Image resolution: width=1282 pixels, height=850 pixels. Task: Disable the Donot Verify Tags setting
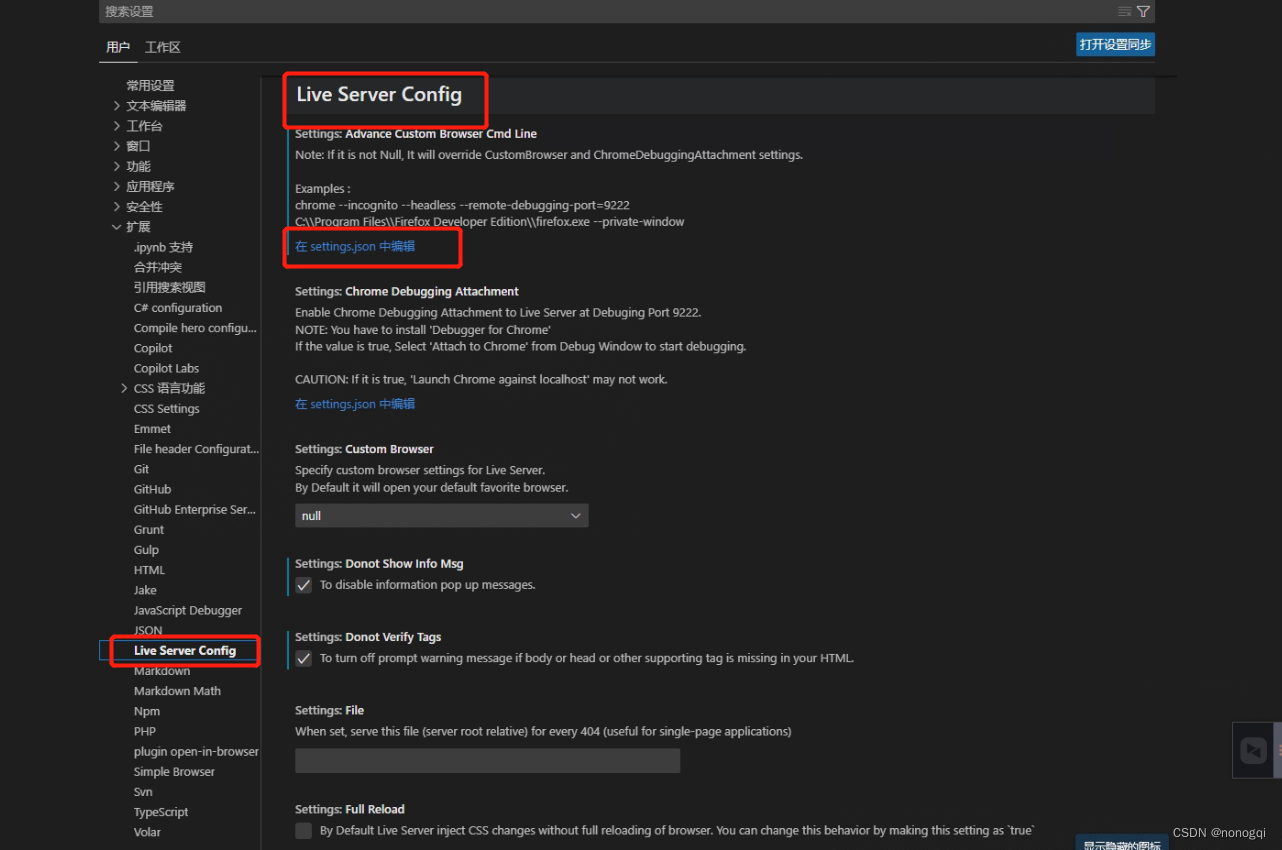coord(303,658)
